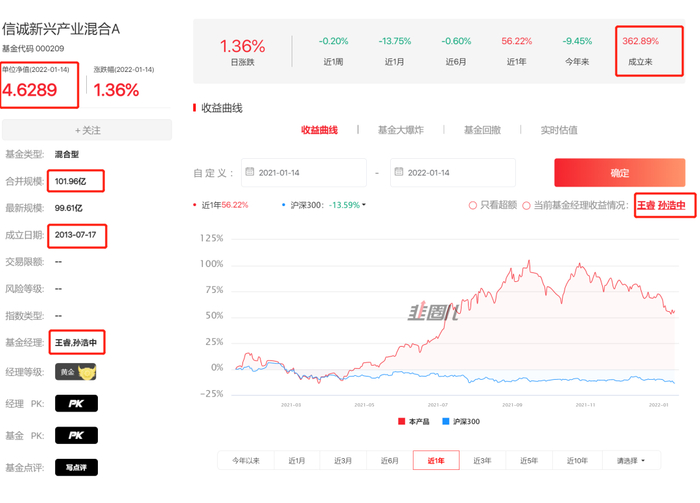Click the 最新规模 value 99.61亿
This screenshot has width=700, height=503.
(x=68, y=208)
